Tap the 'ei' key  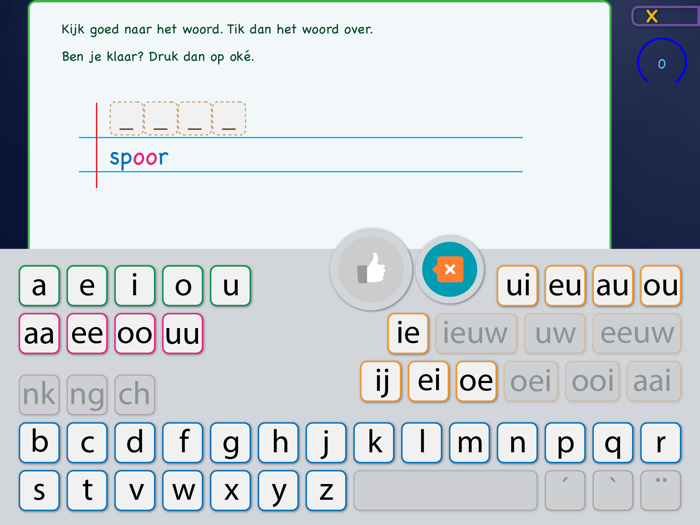429,381
